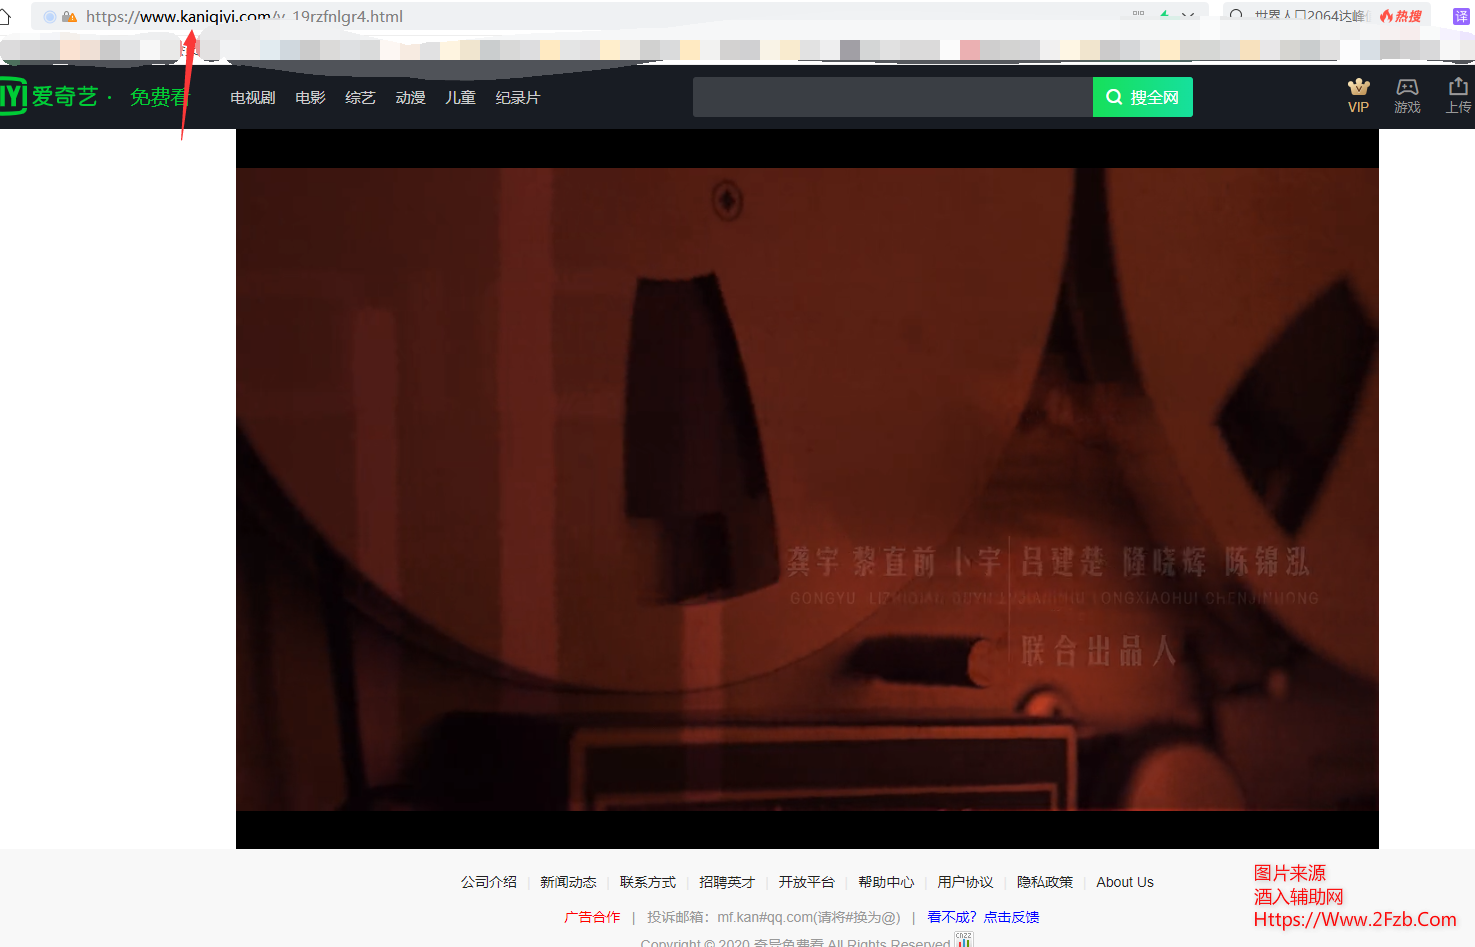Viewport: 1475px width, 947px height.
Task: Open the 隐私政策 footer link
Action: (x=1045, y=882)
